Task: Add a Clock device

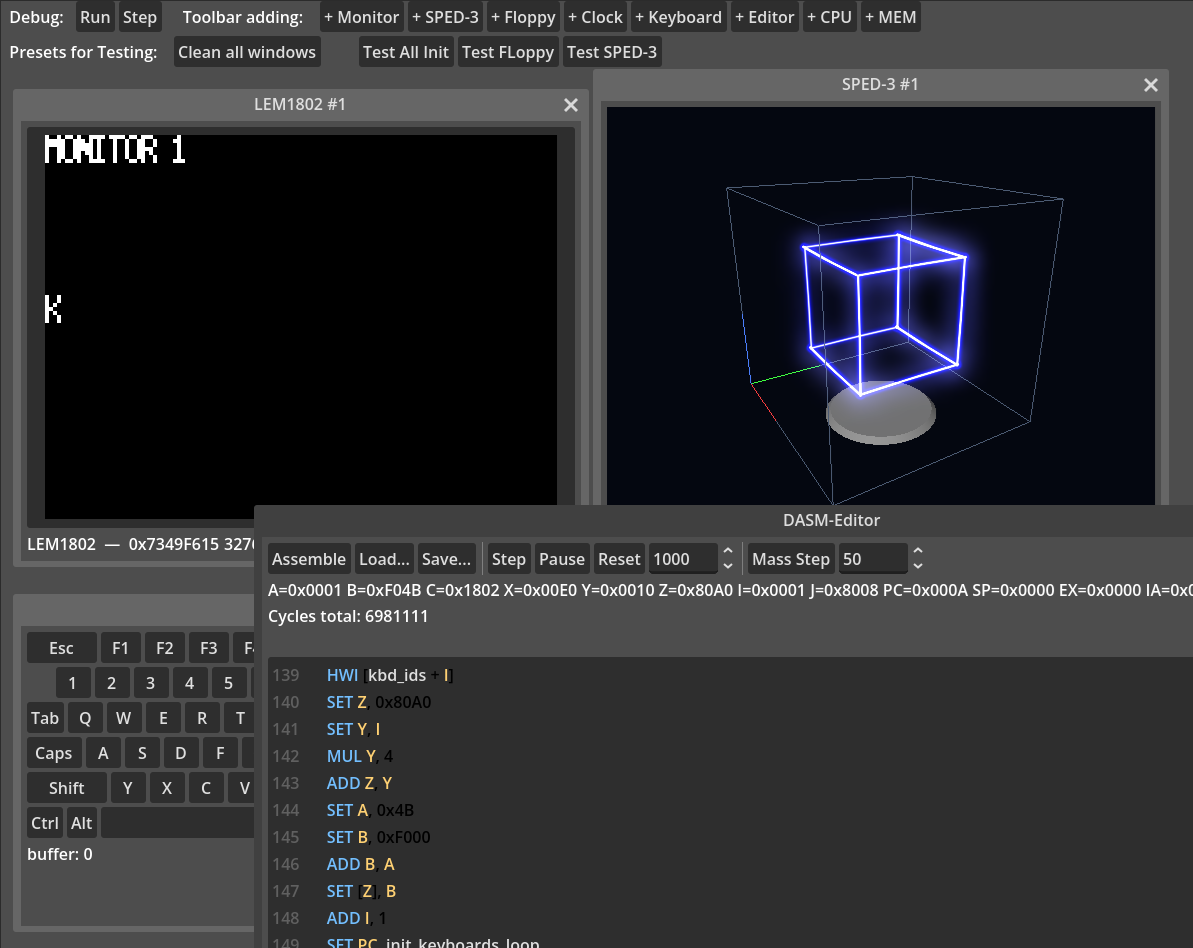Action: click(x=596, y=17)
